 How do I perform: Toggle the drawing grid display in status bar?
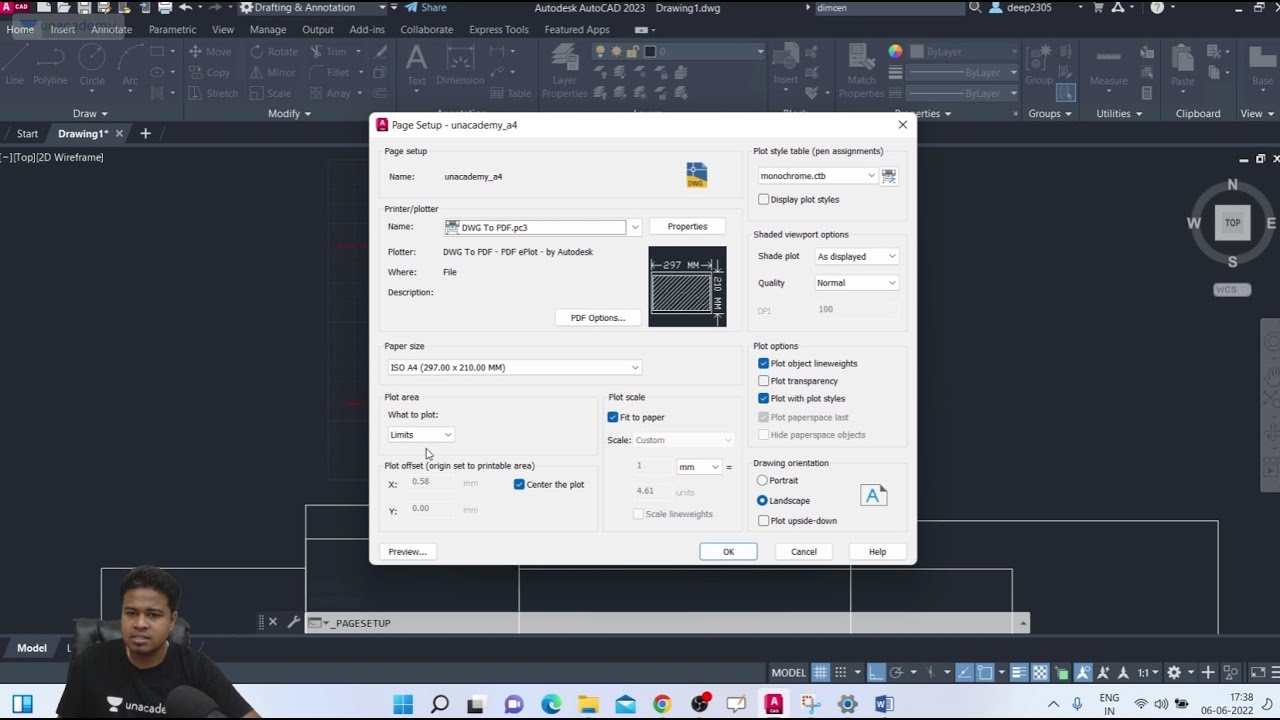click(820, 673)
